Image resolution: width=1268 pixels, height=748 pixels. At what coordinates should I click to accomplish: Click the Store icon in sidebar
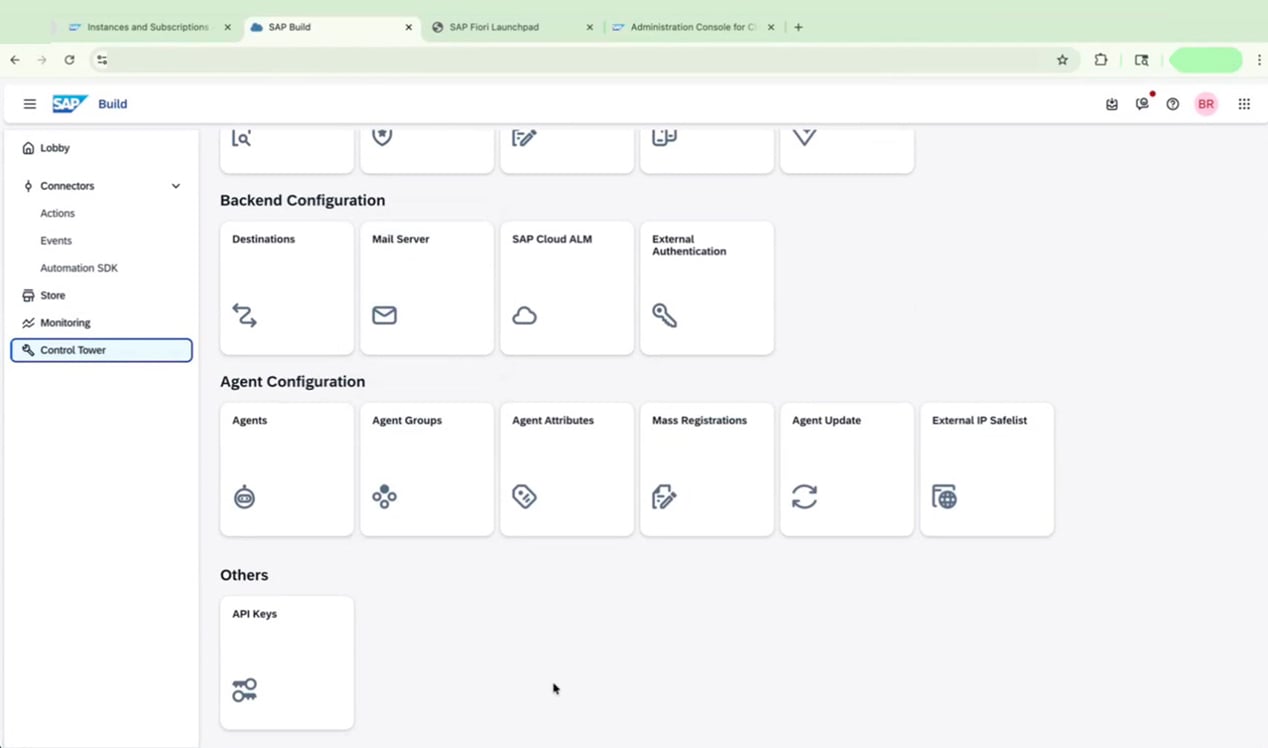[x=28, y=296]
